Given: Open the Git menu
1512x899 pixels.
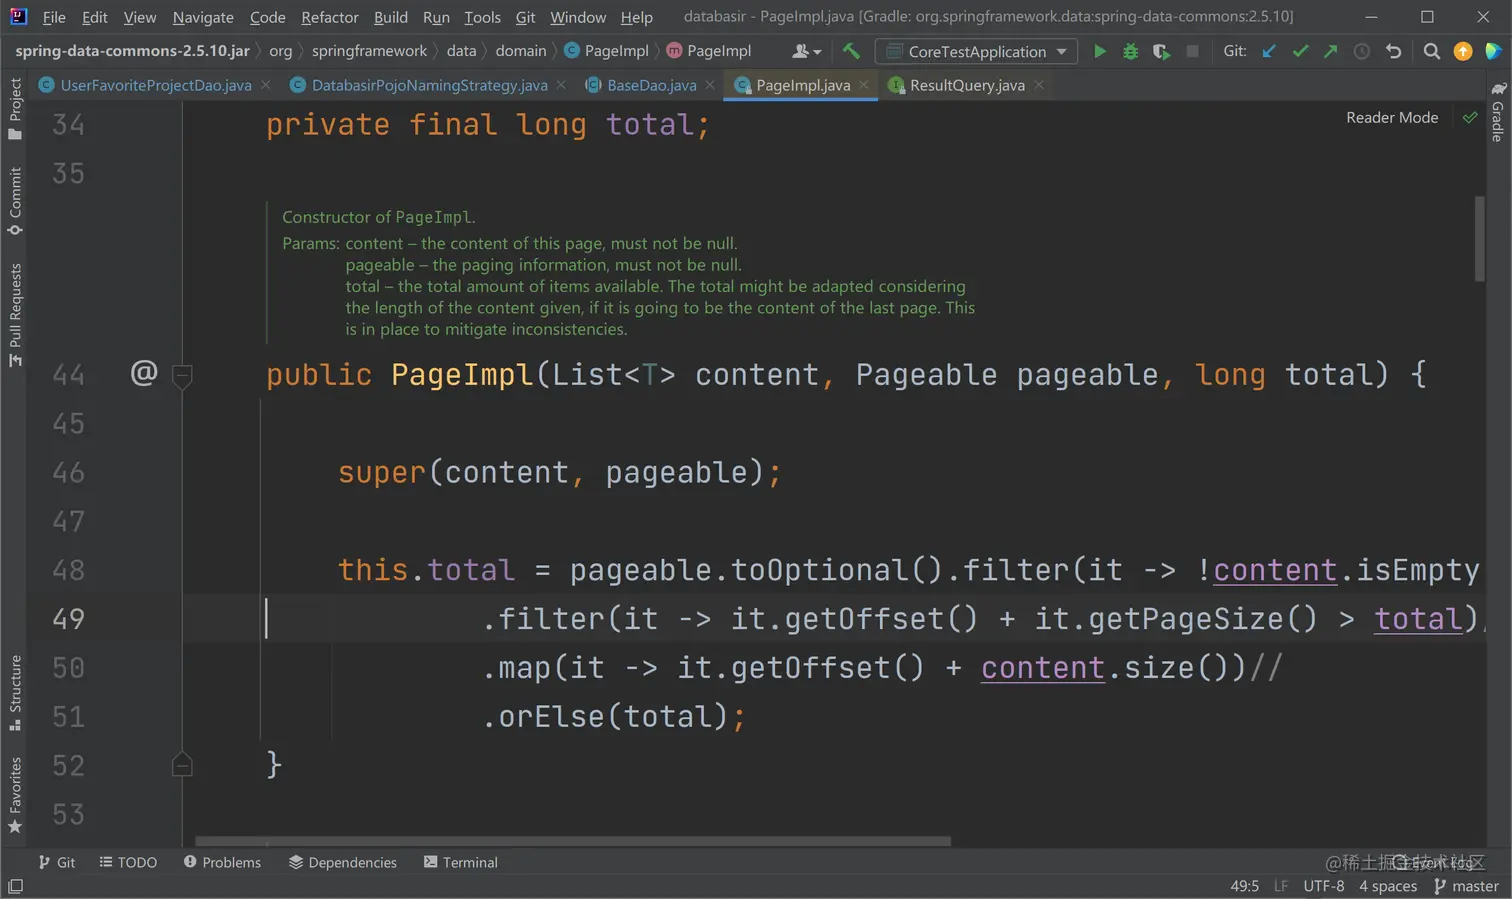Looking at the screenshot, I should point(525,17).
